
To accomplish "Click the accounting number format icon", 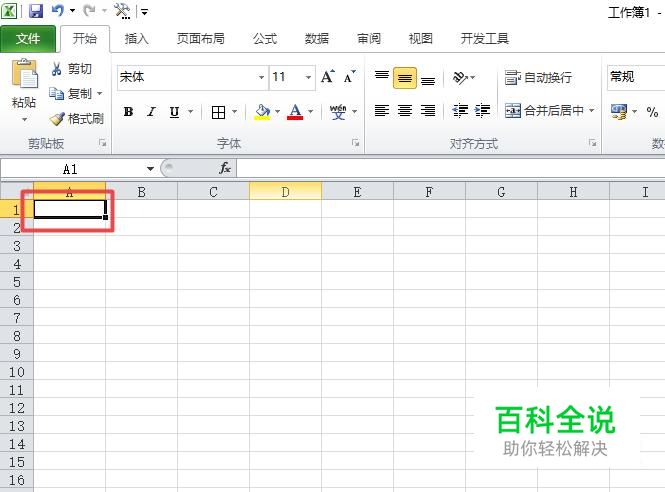I will point(619,112).
